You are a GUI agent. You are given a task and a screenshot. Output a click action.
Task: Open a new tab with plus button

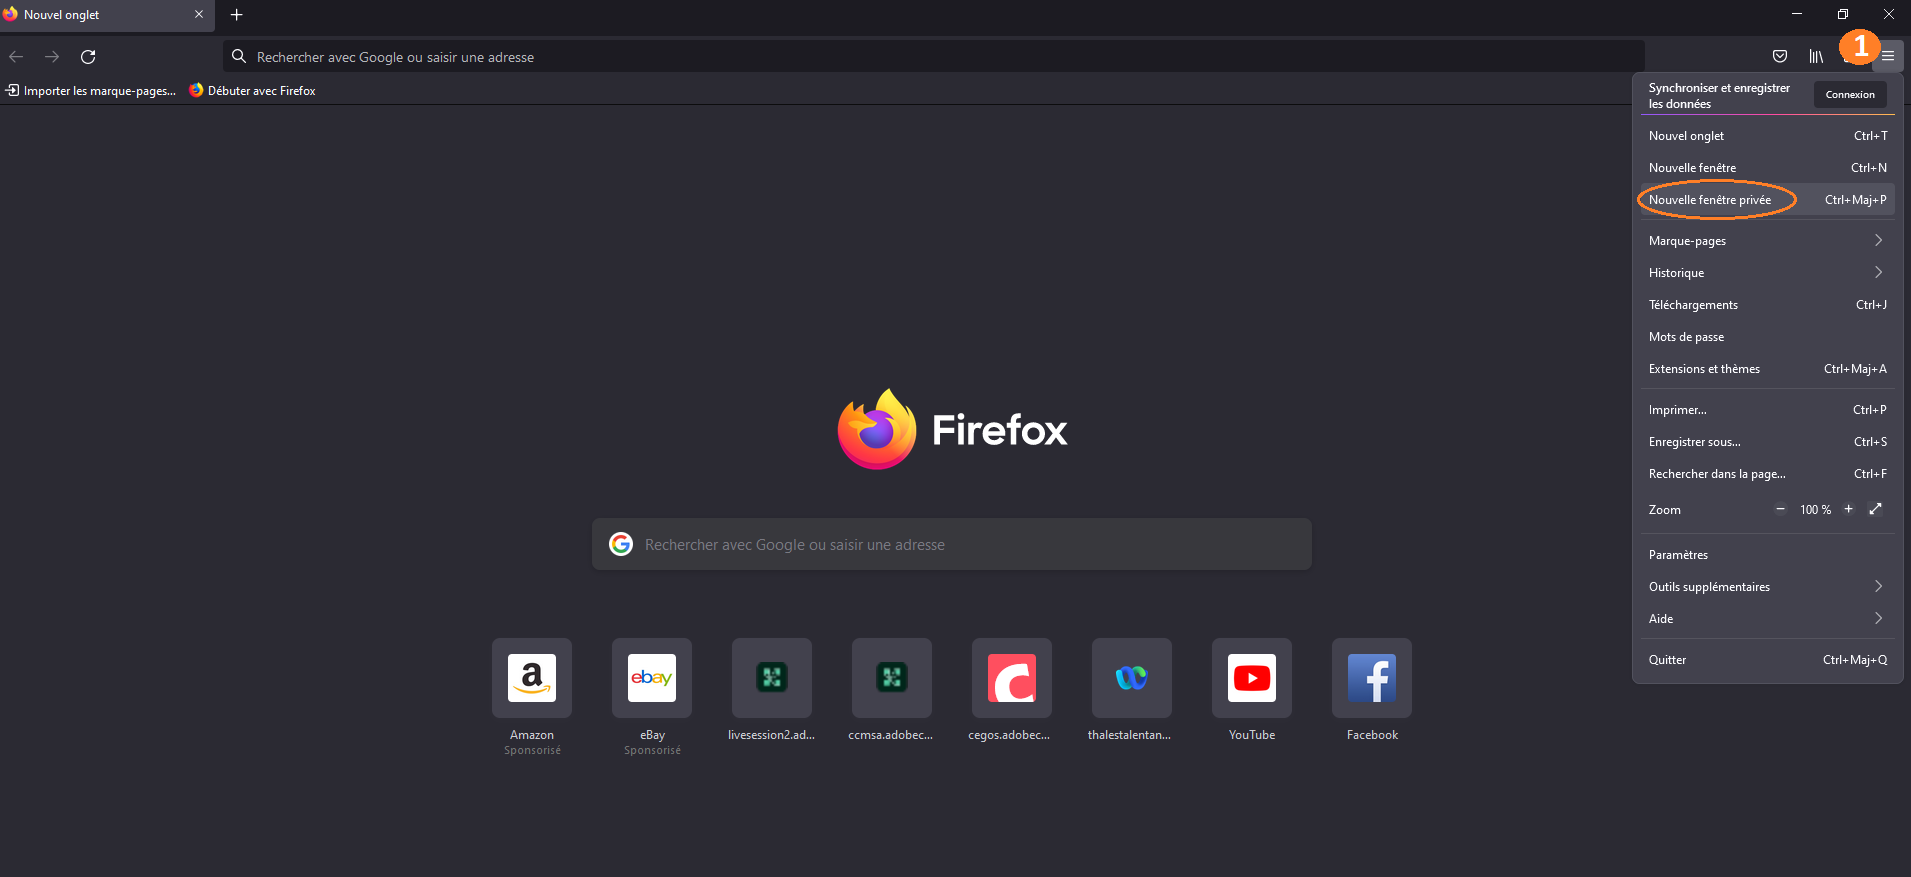pos(237,15)
